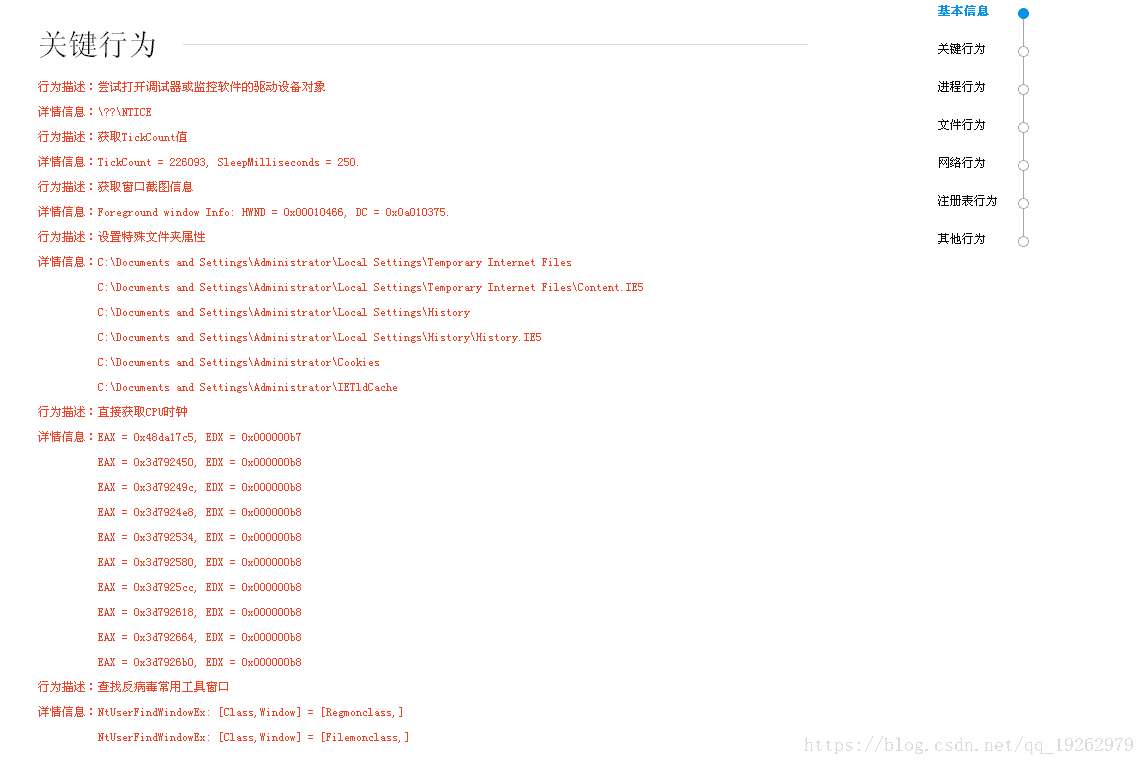Click the path ending in Content.IE5

371,287
